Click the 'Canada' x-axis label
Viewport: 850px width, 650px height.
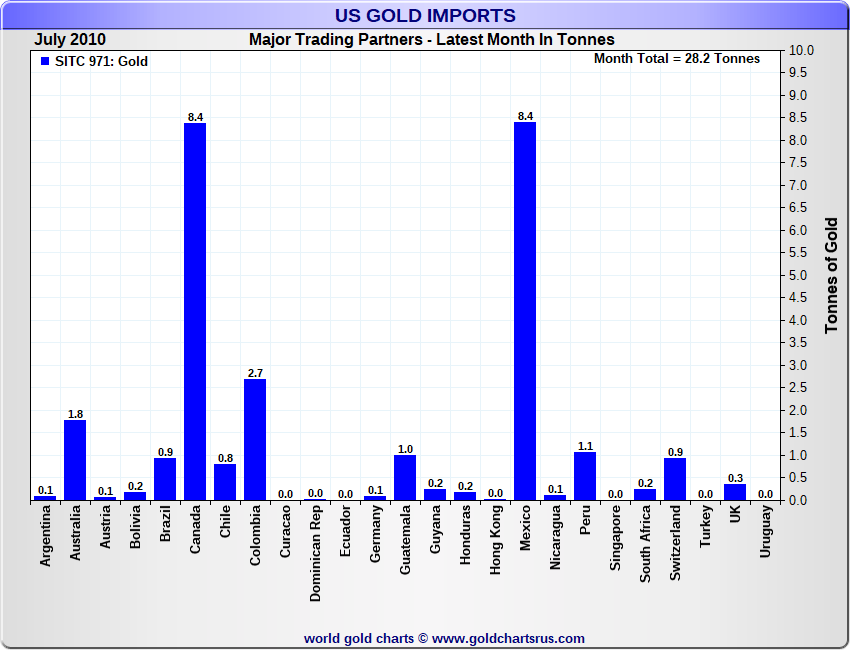click(x=195, y=529)
